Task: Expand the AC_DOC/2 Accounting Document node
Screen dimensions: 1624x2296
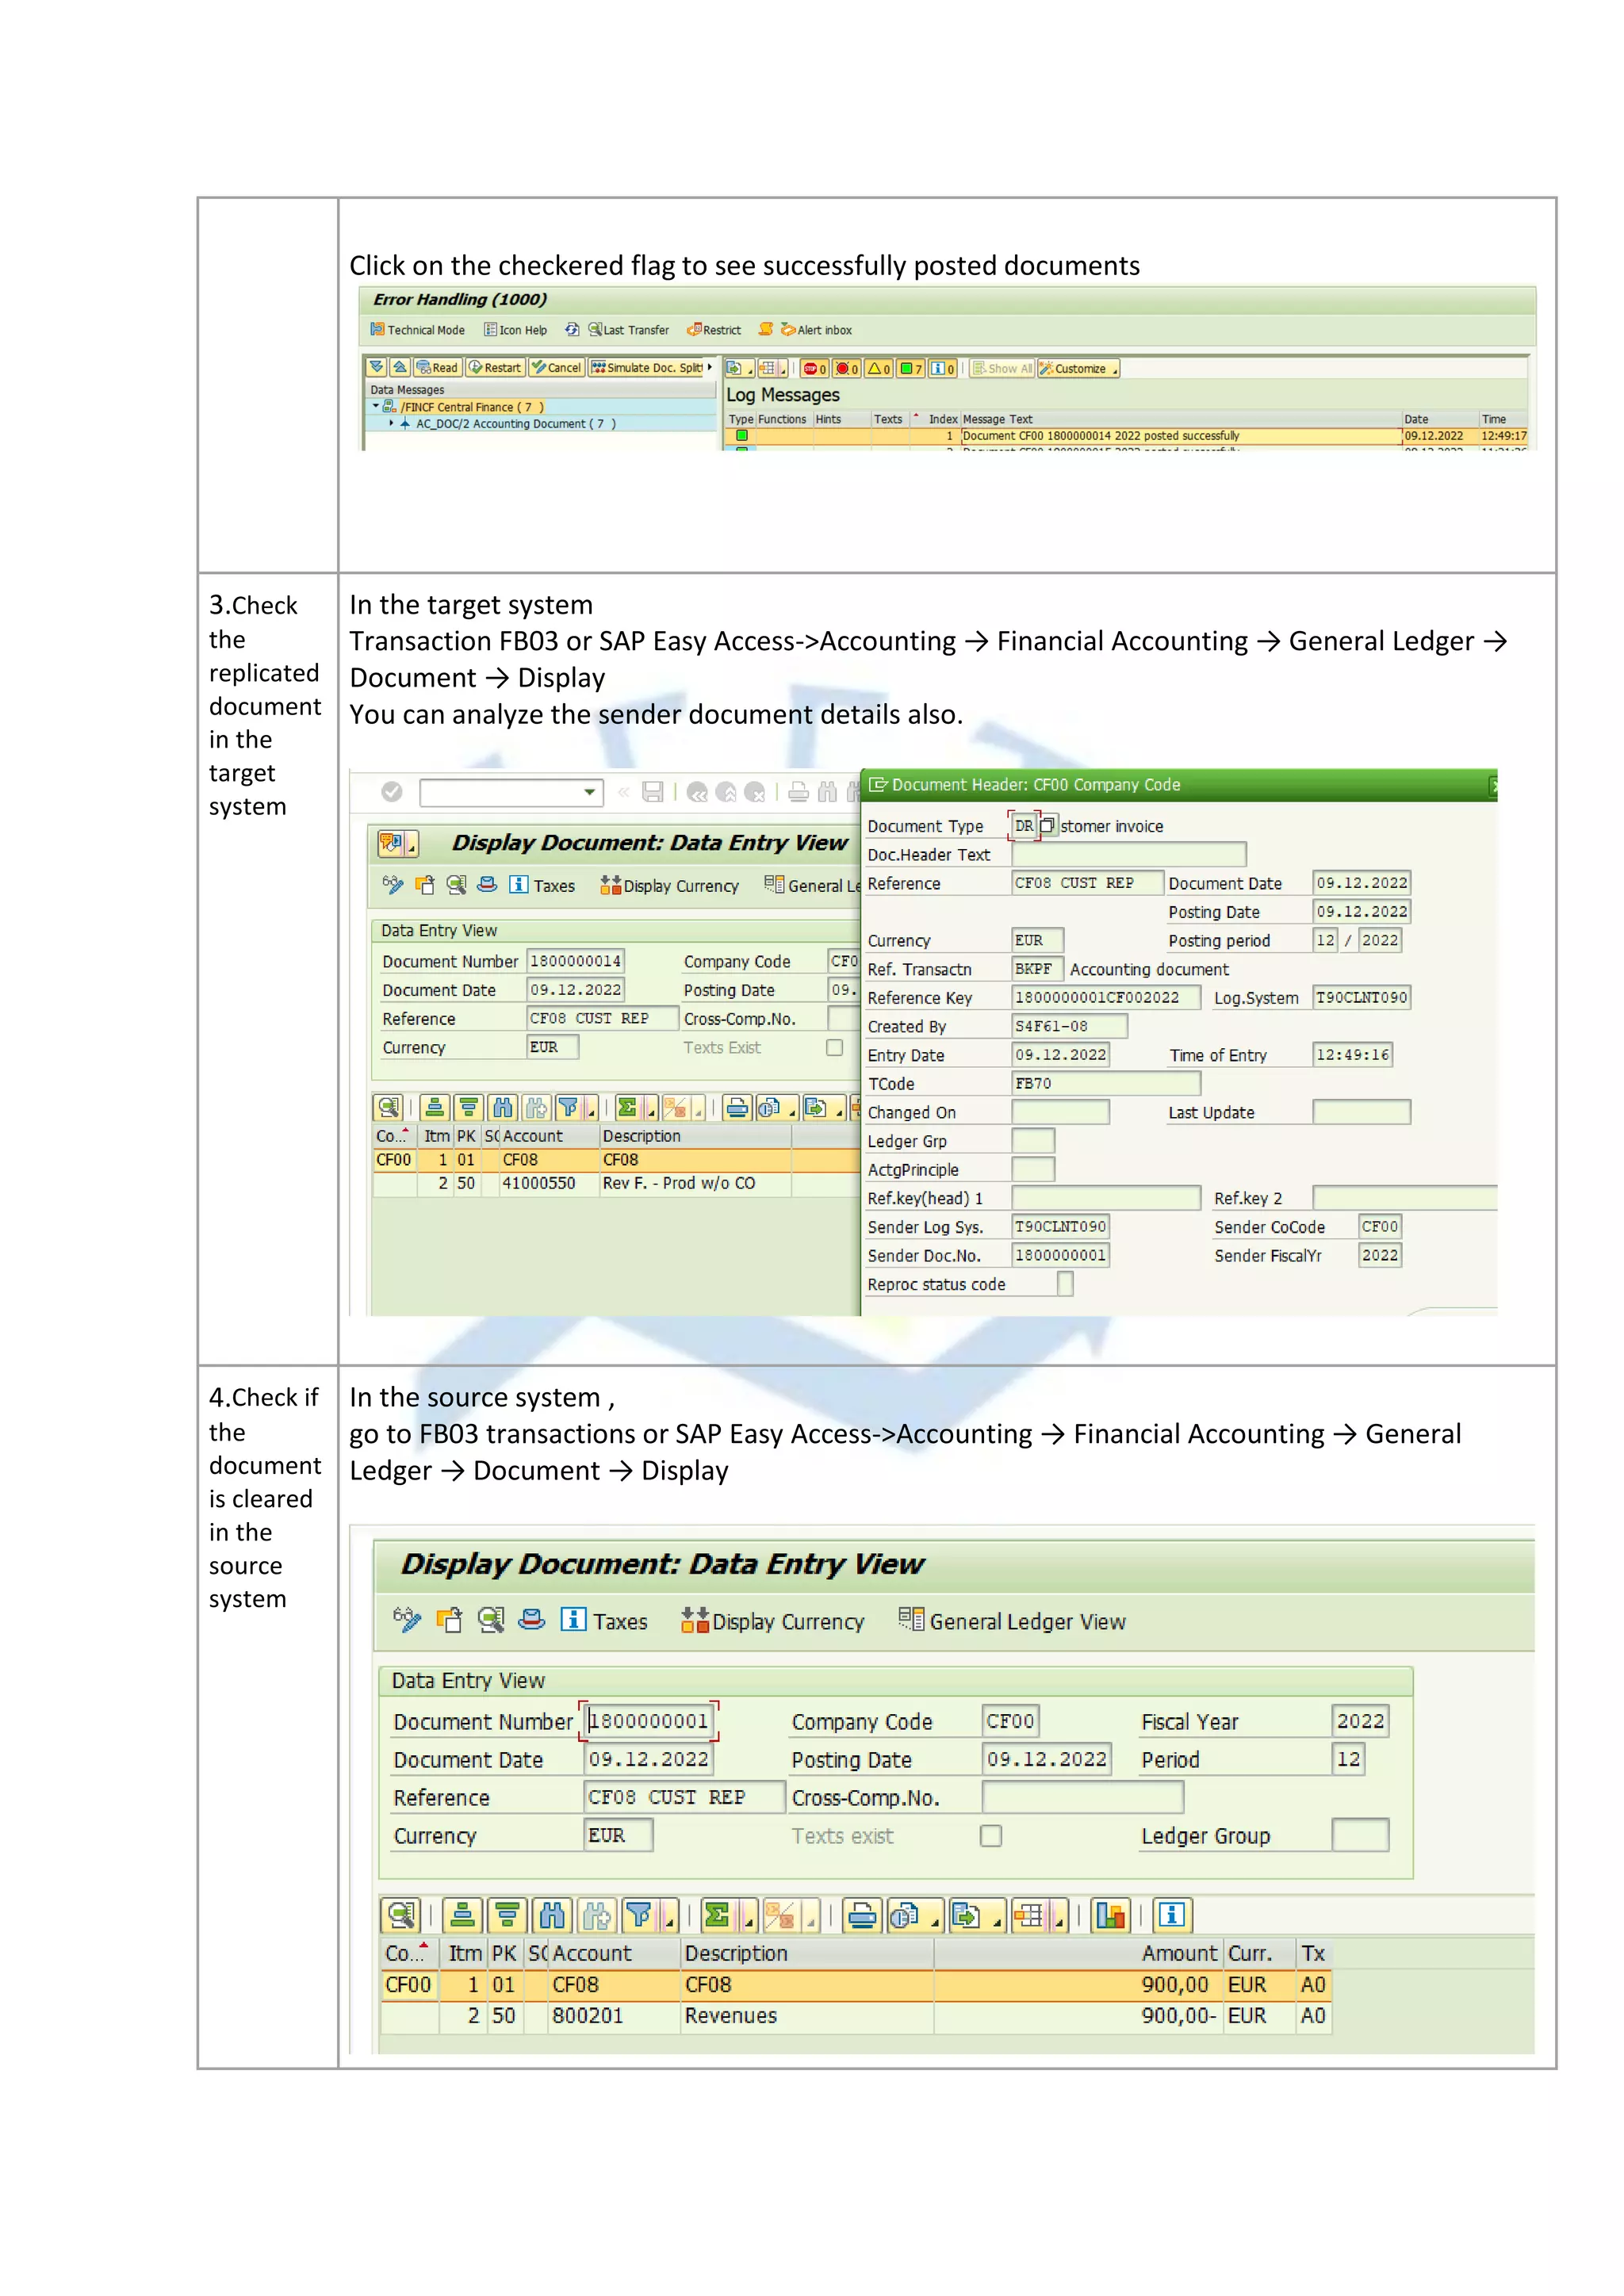Action: (x=391, y=423)
